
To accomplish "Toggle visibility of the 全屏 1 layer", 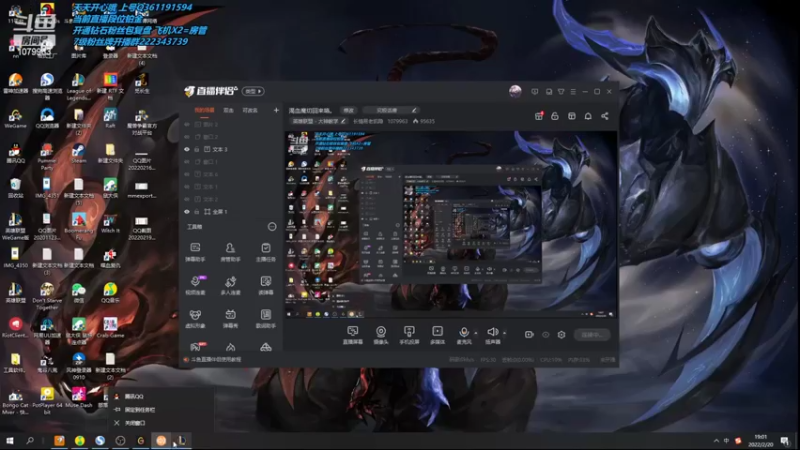I will pyautogui.click(x=187, y=212).
